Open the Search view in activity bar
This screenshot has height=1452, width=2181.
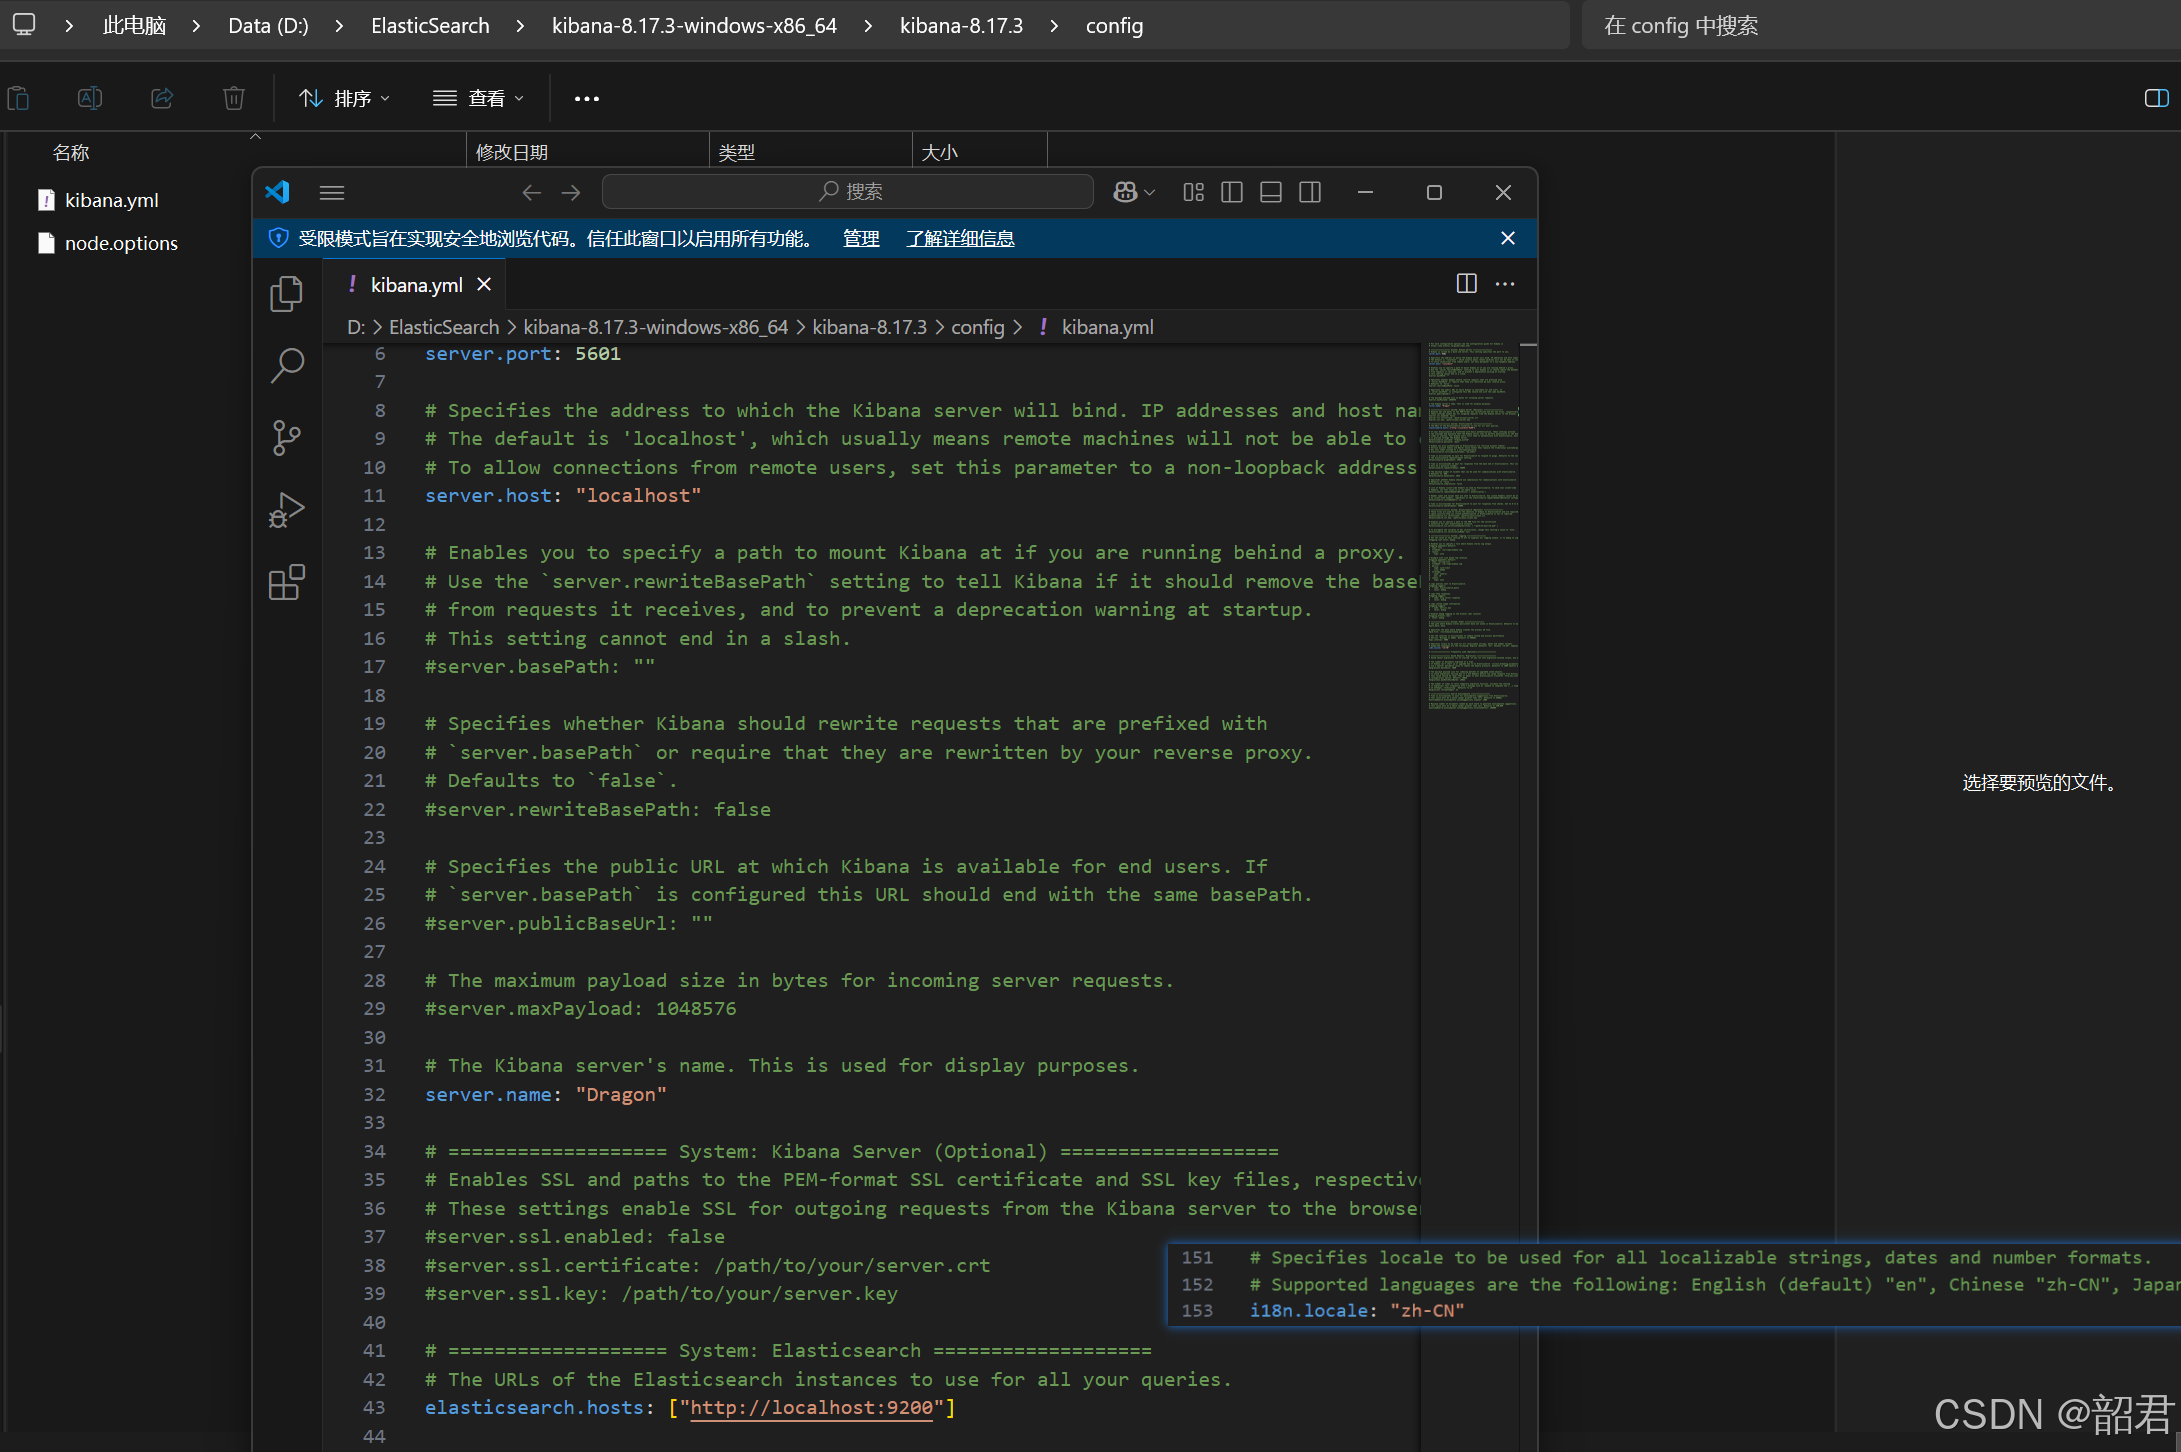287,366
